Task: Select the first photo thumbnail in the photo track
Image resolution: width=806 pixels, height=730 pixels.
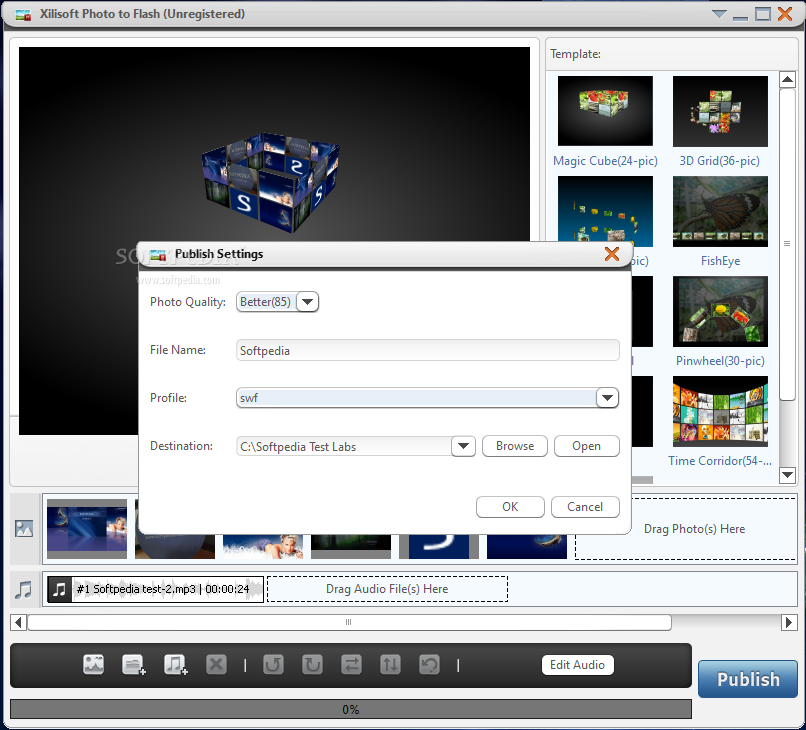Action: point(87,528)
